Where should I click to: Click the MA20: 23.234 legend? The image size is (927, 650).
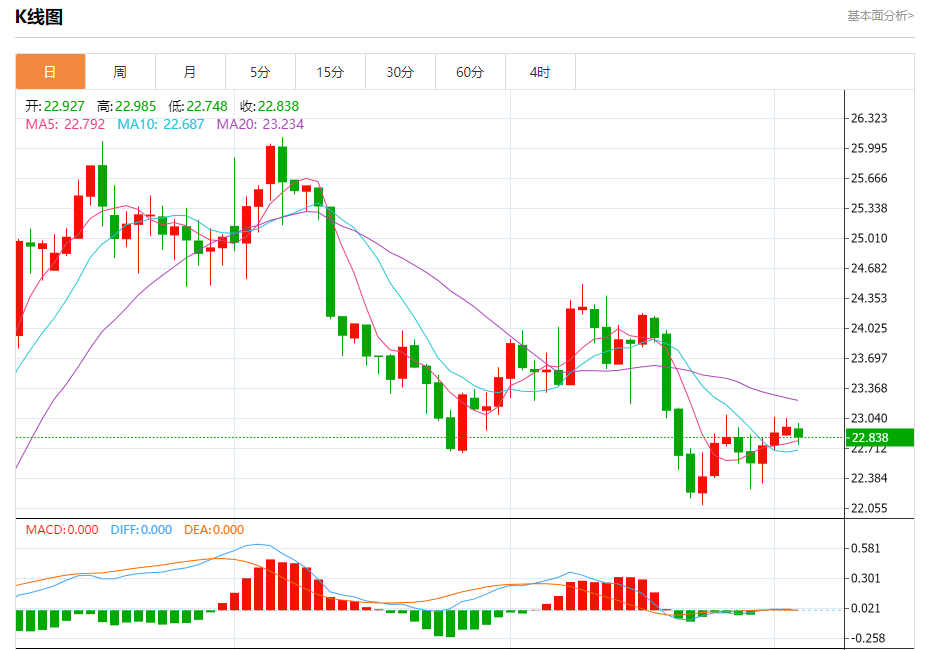tap(260, 124)
